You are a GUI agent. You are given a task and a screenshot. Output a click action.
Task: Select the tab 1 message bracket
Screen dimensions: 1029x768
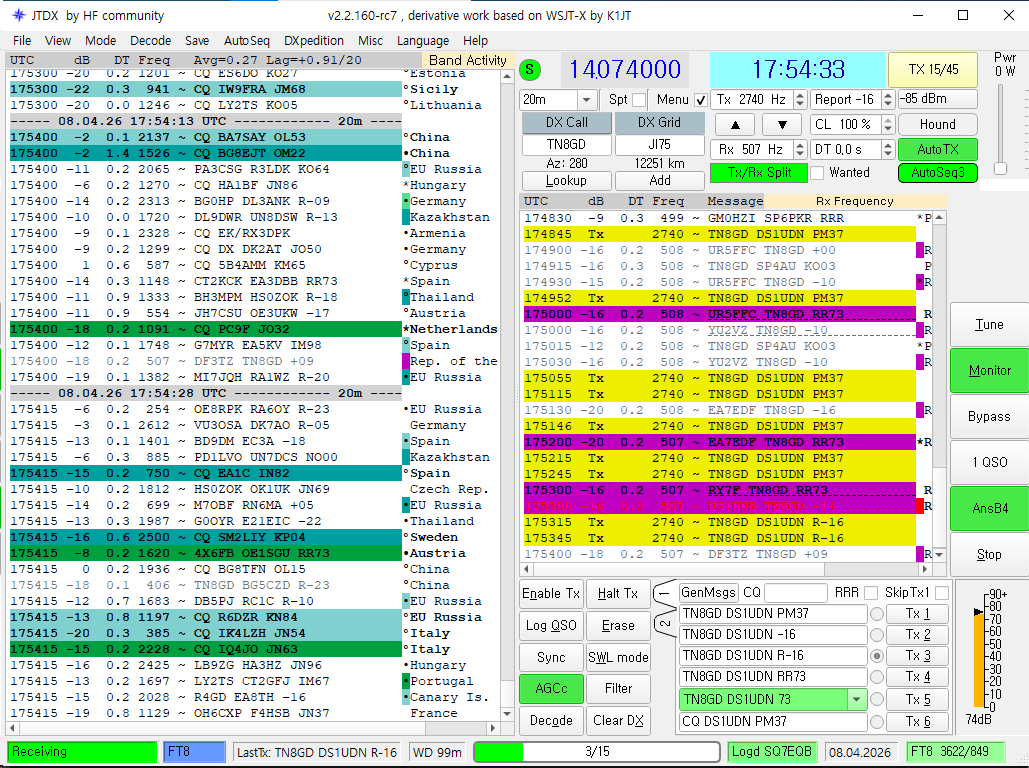tap(665, 594)
